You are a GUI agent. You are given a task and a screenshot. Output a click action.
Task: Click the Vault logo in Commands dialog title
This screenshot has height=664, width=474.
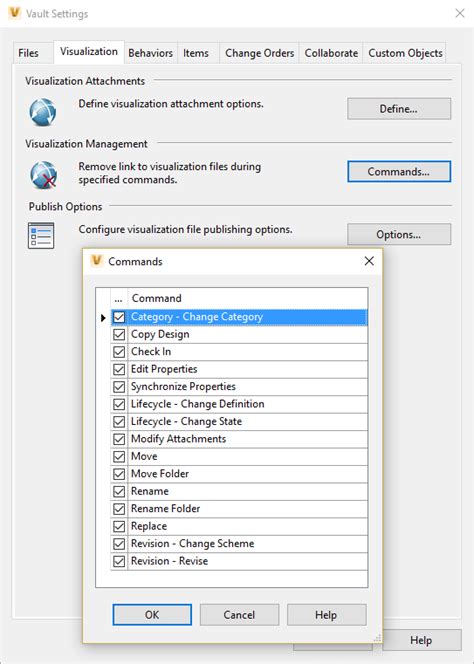(x=97, y=261)
